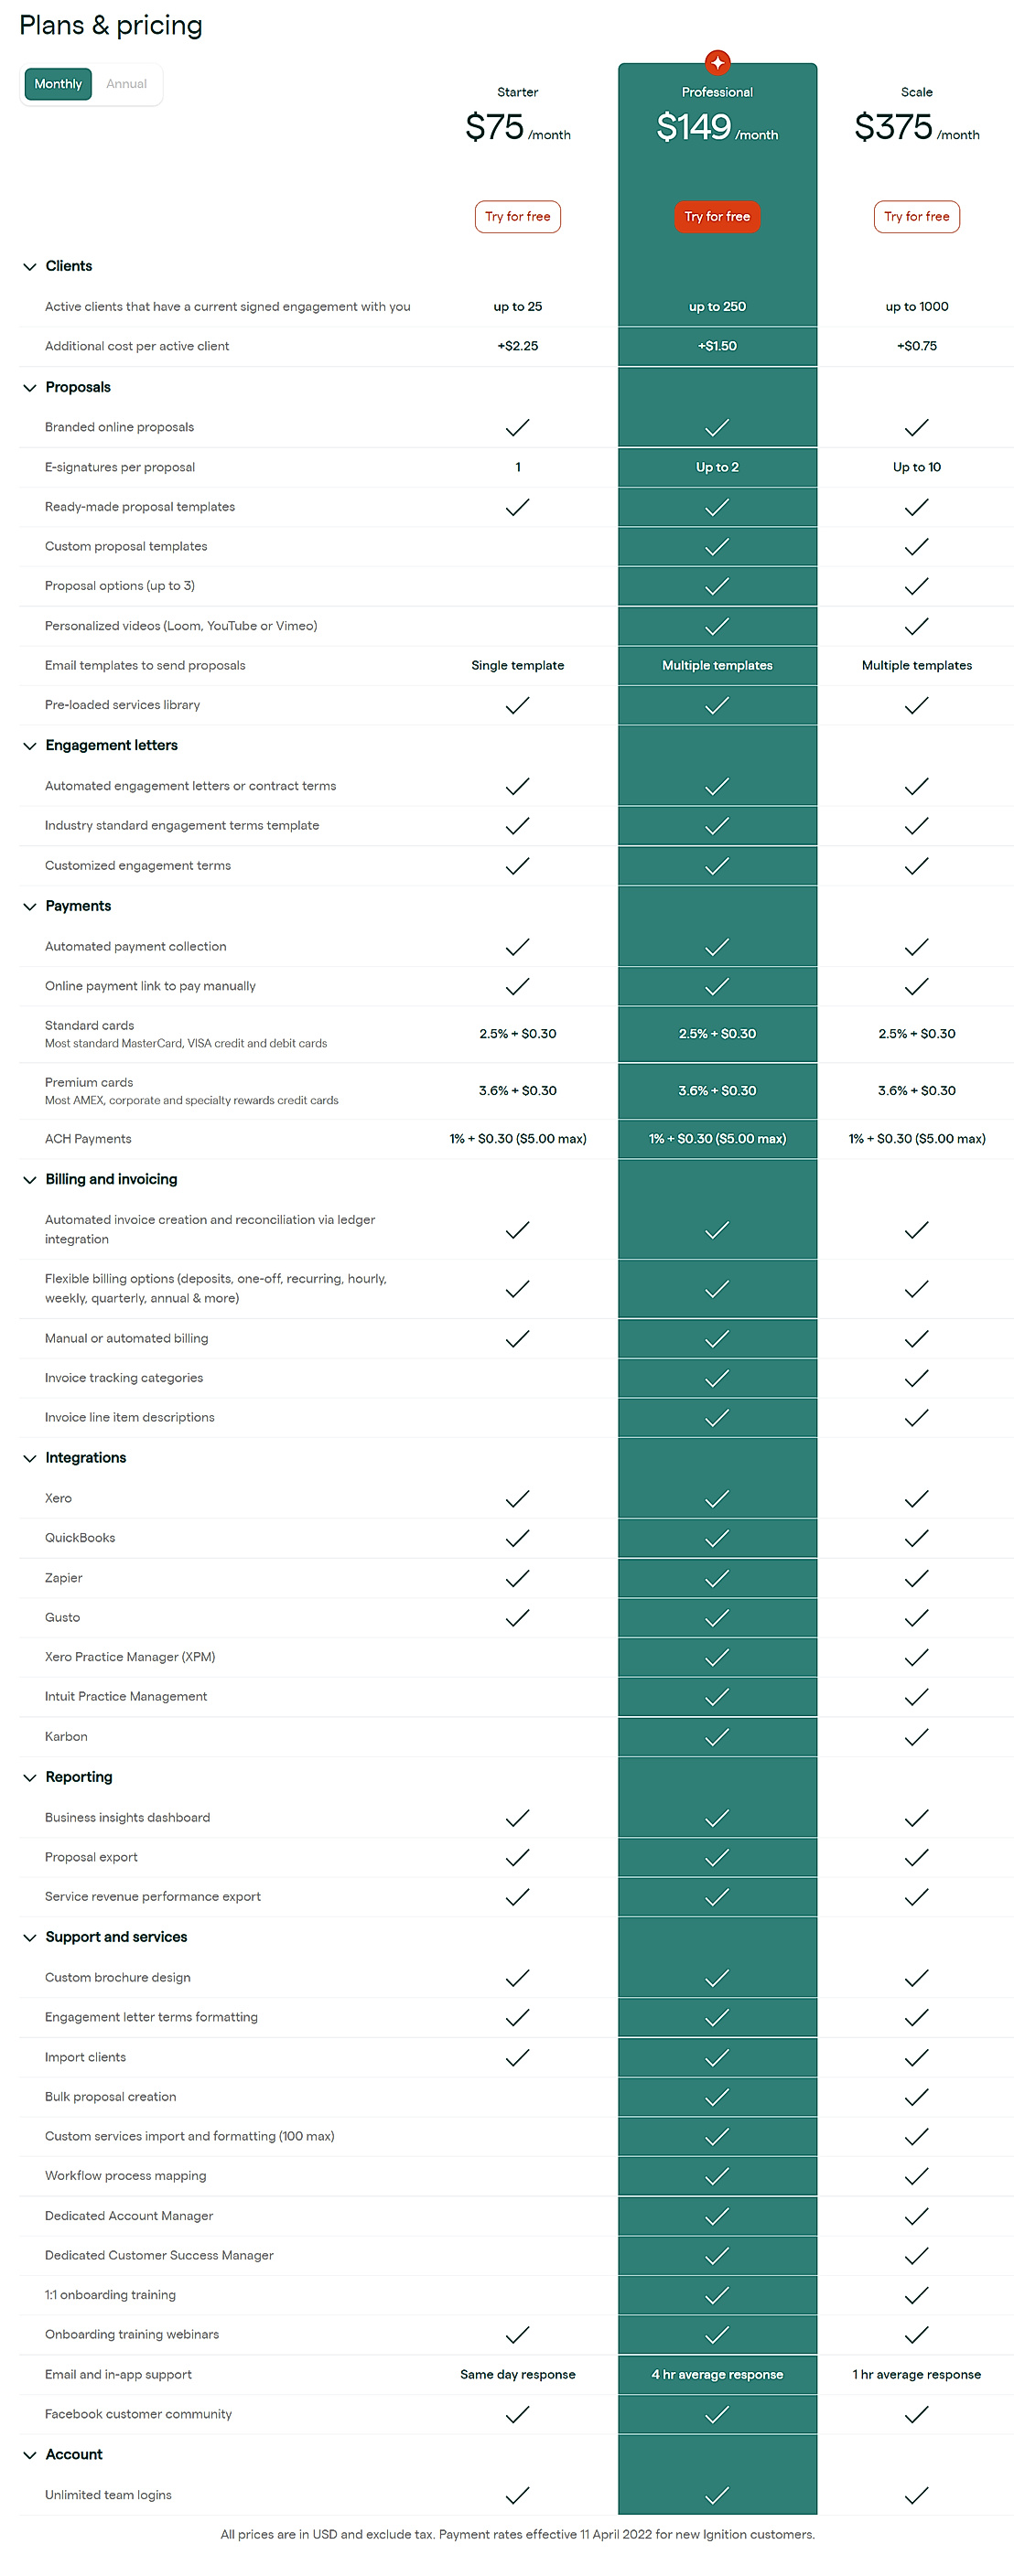Select the Monthly billing option

[x=57, y=84]
